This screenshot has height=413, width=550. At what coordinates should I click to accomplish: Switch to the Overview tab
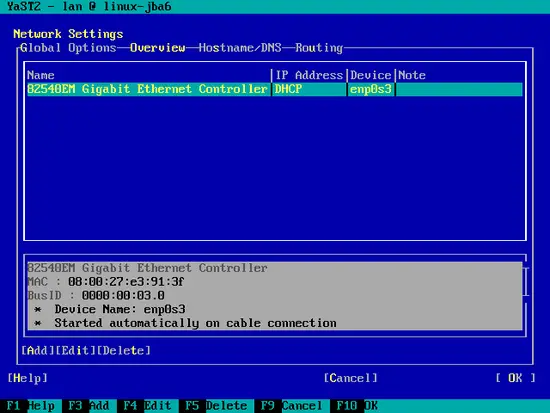click(157, 48)
